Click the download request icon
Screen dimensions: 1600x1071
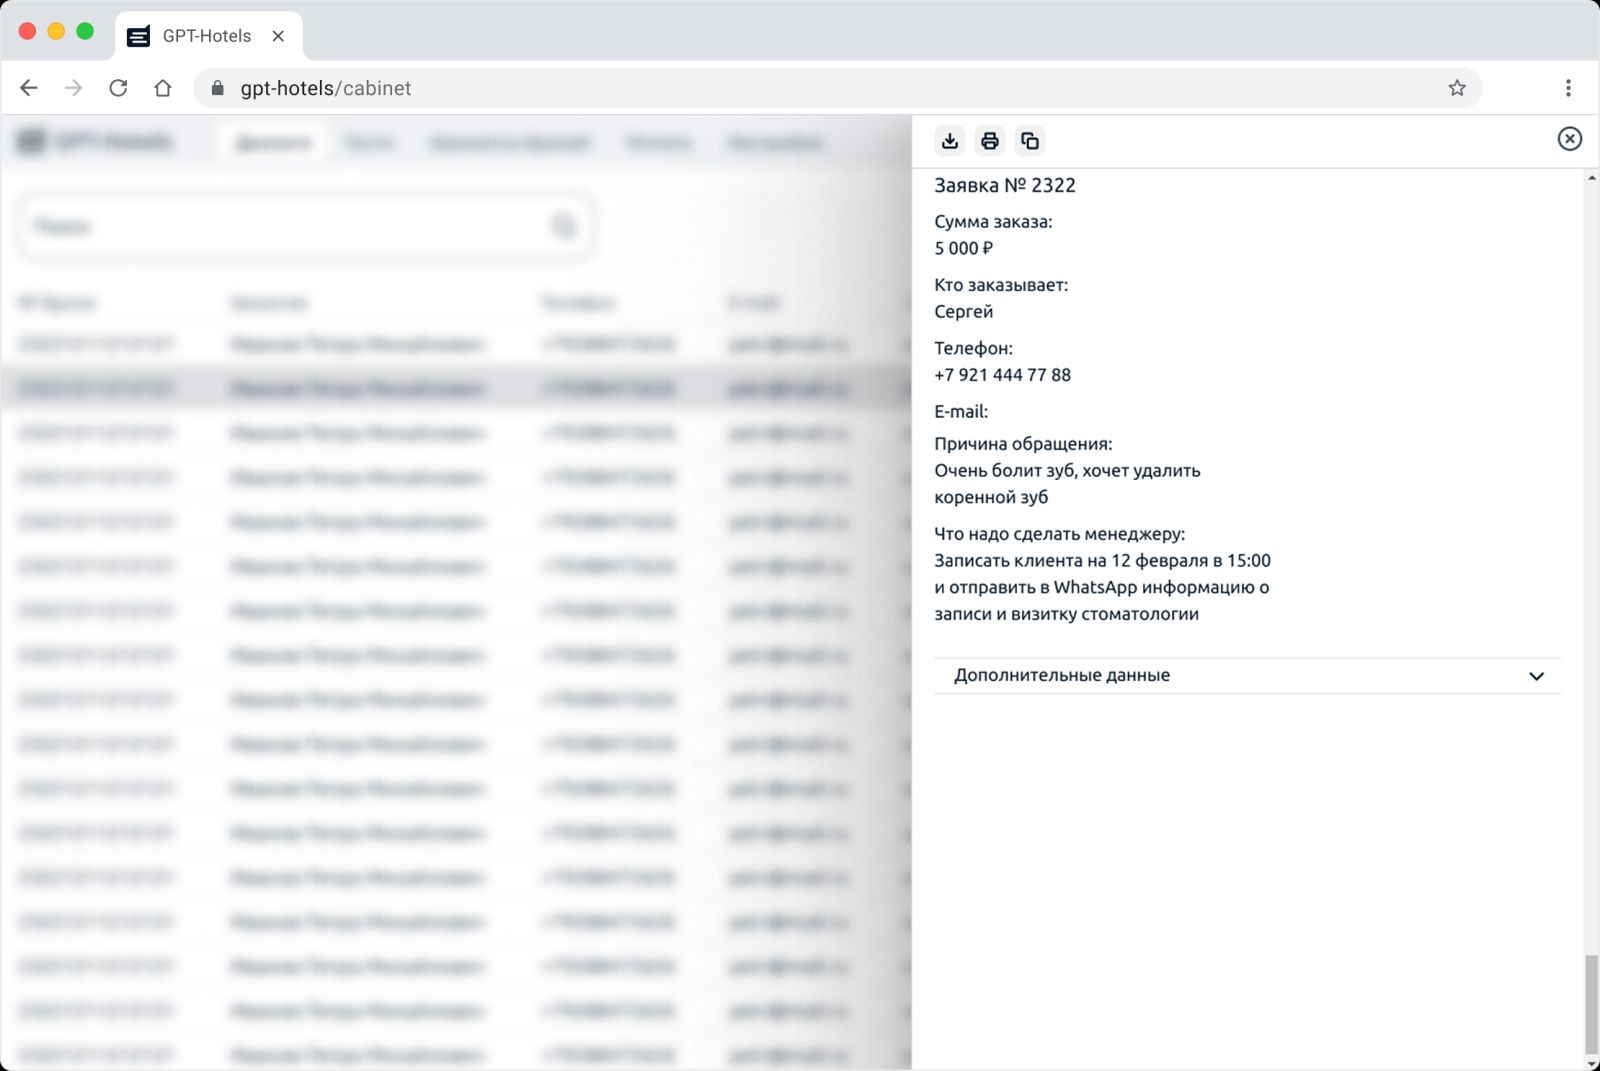[x=949, y=141]
